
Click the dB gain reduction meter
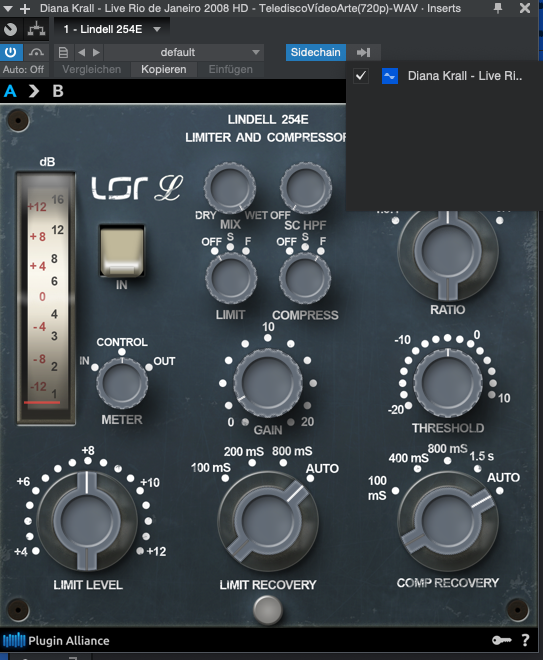(46, 298)
